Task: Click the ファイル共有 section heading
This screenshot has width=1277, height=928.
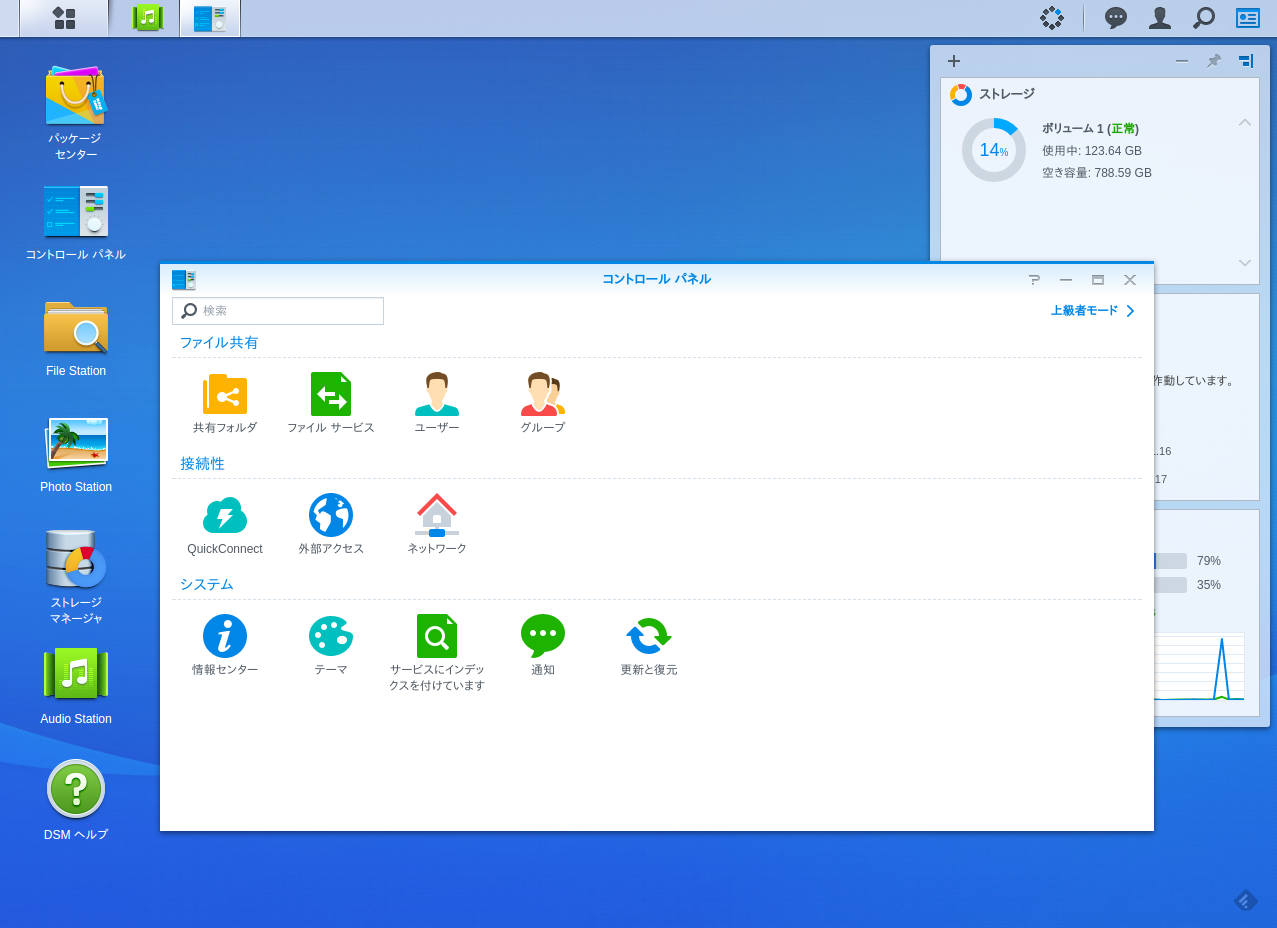Action: [x=219, y=343]
